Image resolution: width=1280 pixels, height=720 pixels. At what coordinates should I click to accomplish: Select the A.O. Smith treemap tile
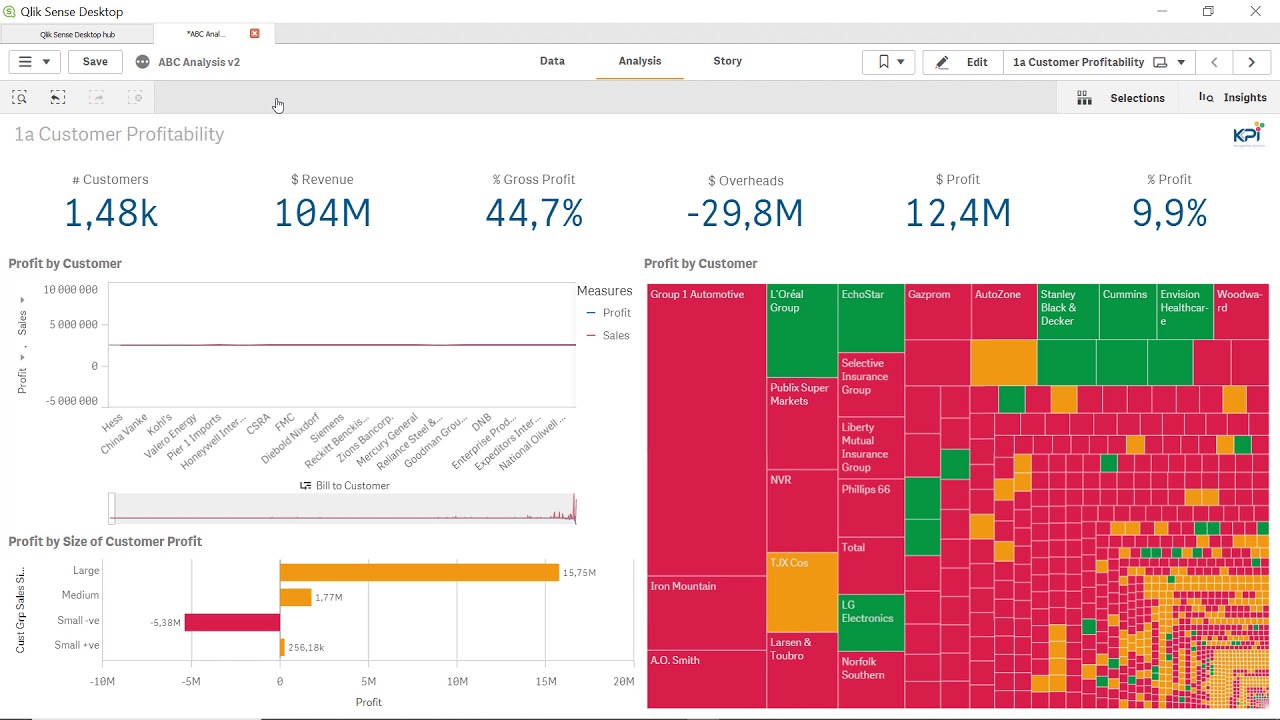(706, 680)
